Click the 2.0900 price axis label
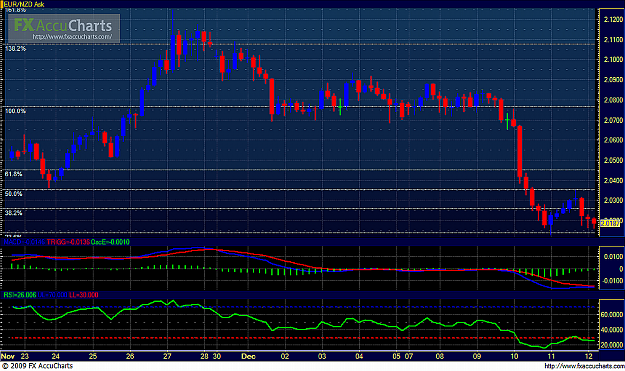 click(613, 80)
